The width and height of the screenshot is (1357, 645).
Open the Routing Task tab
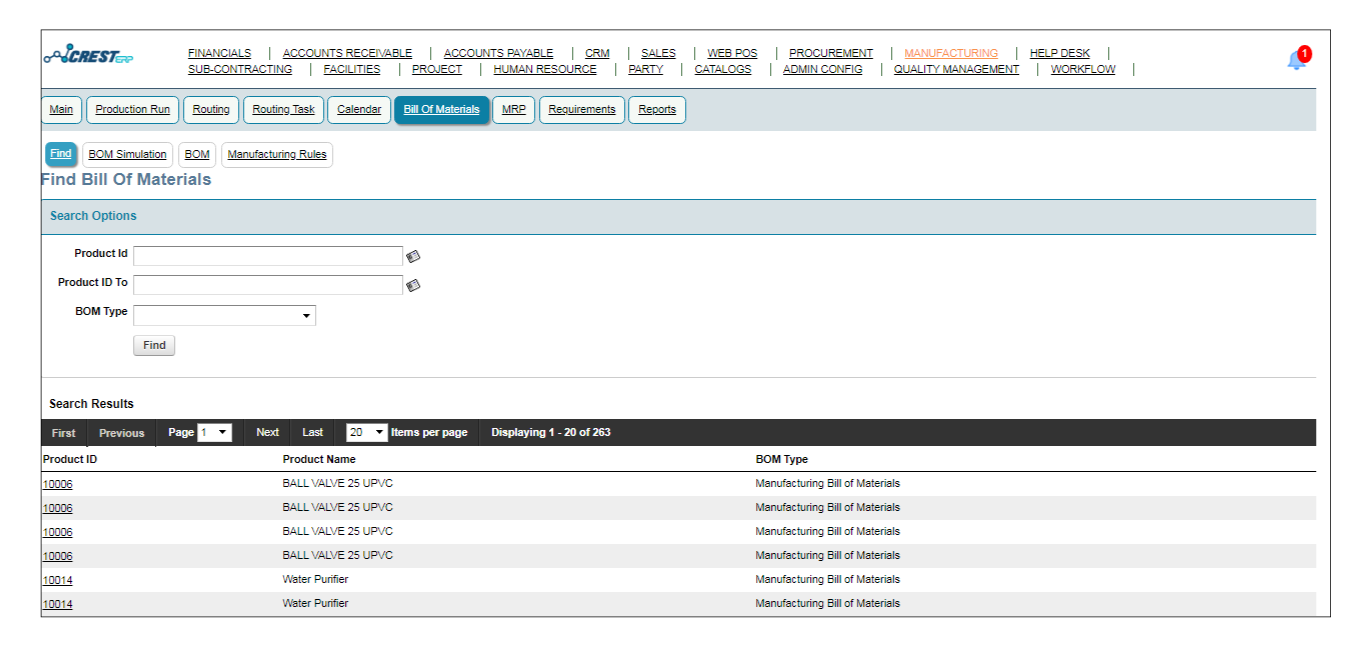click(283, 109)
